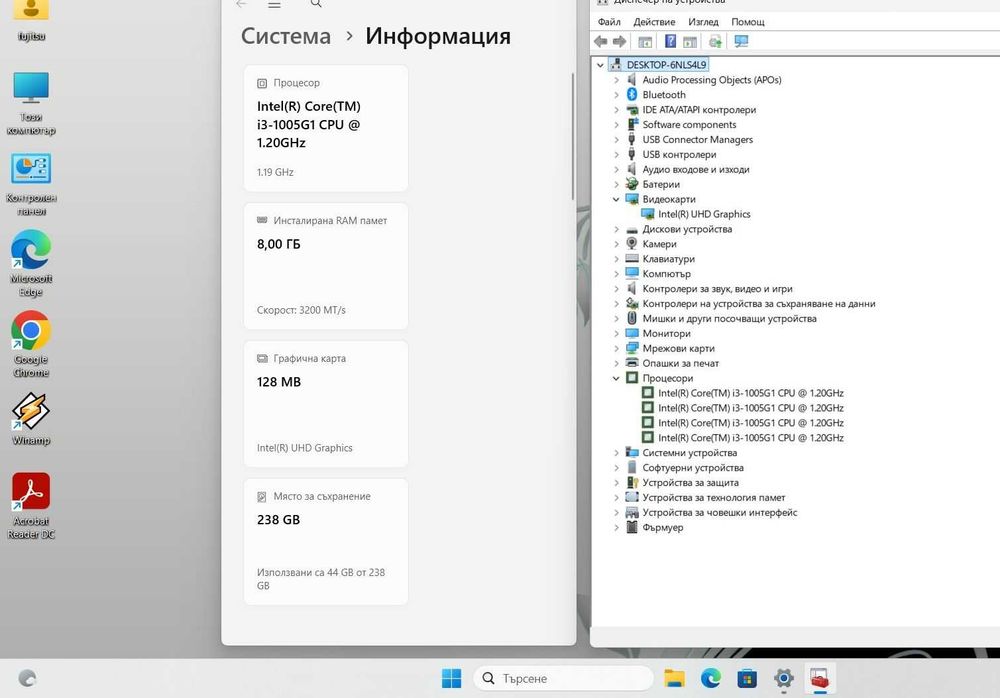
Task: Expand the Монитори category
Action: (x=616, y=334)
